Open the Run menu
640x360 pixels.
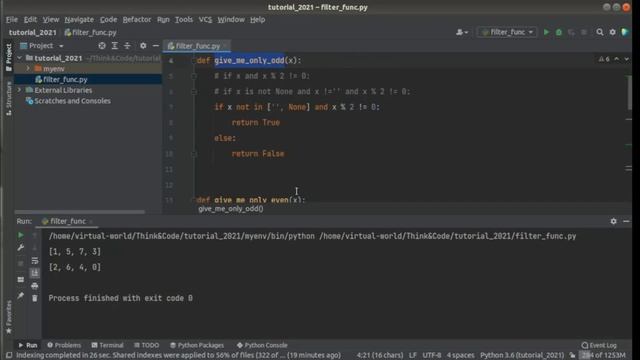click(163, 19)
